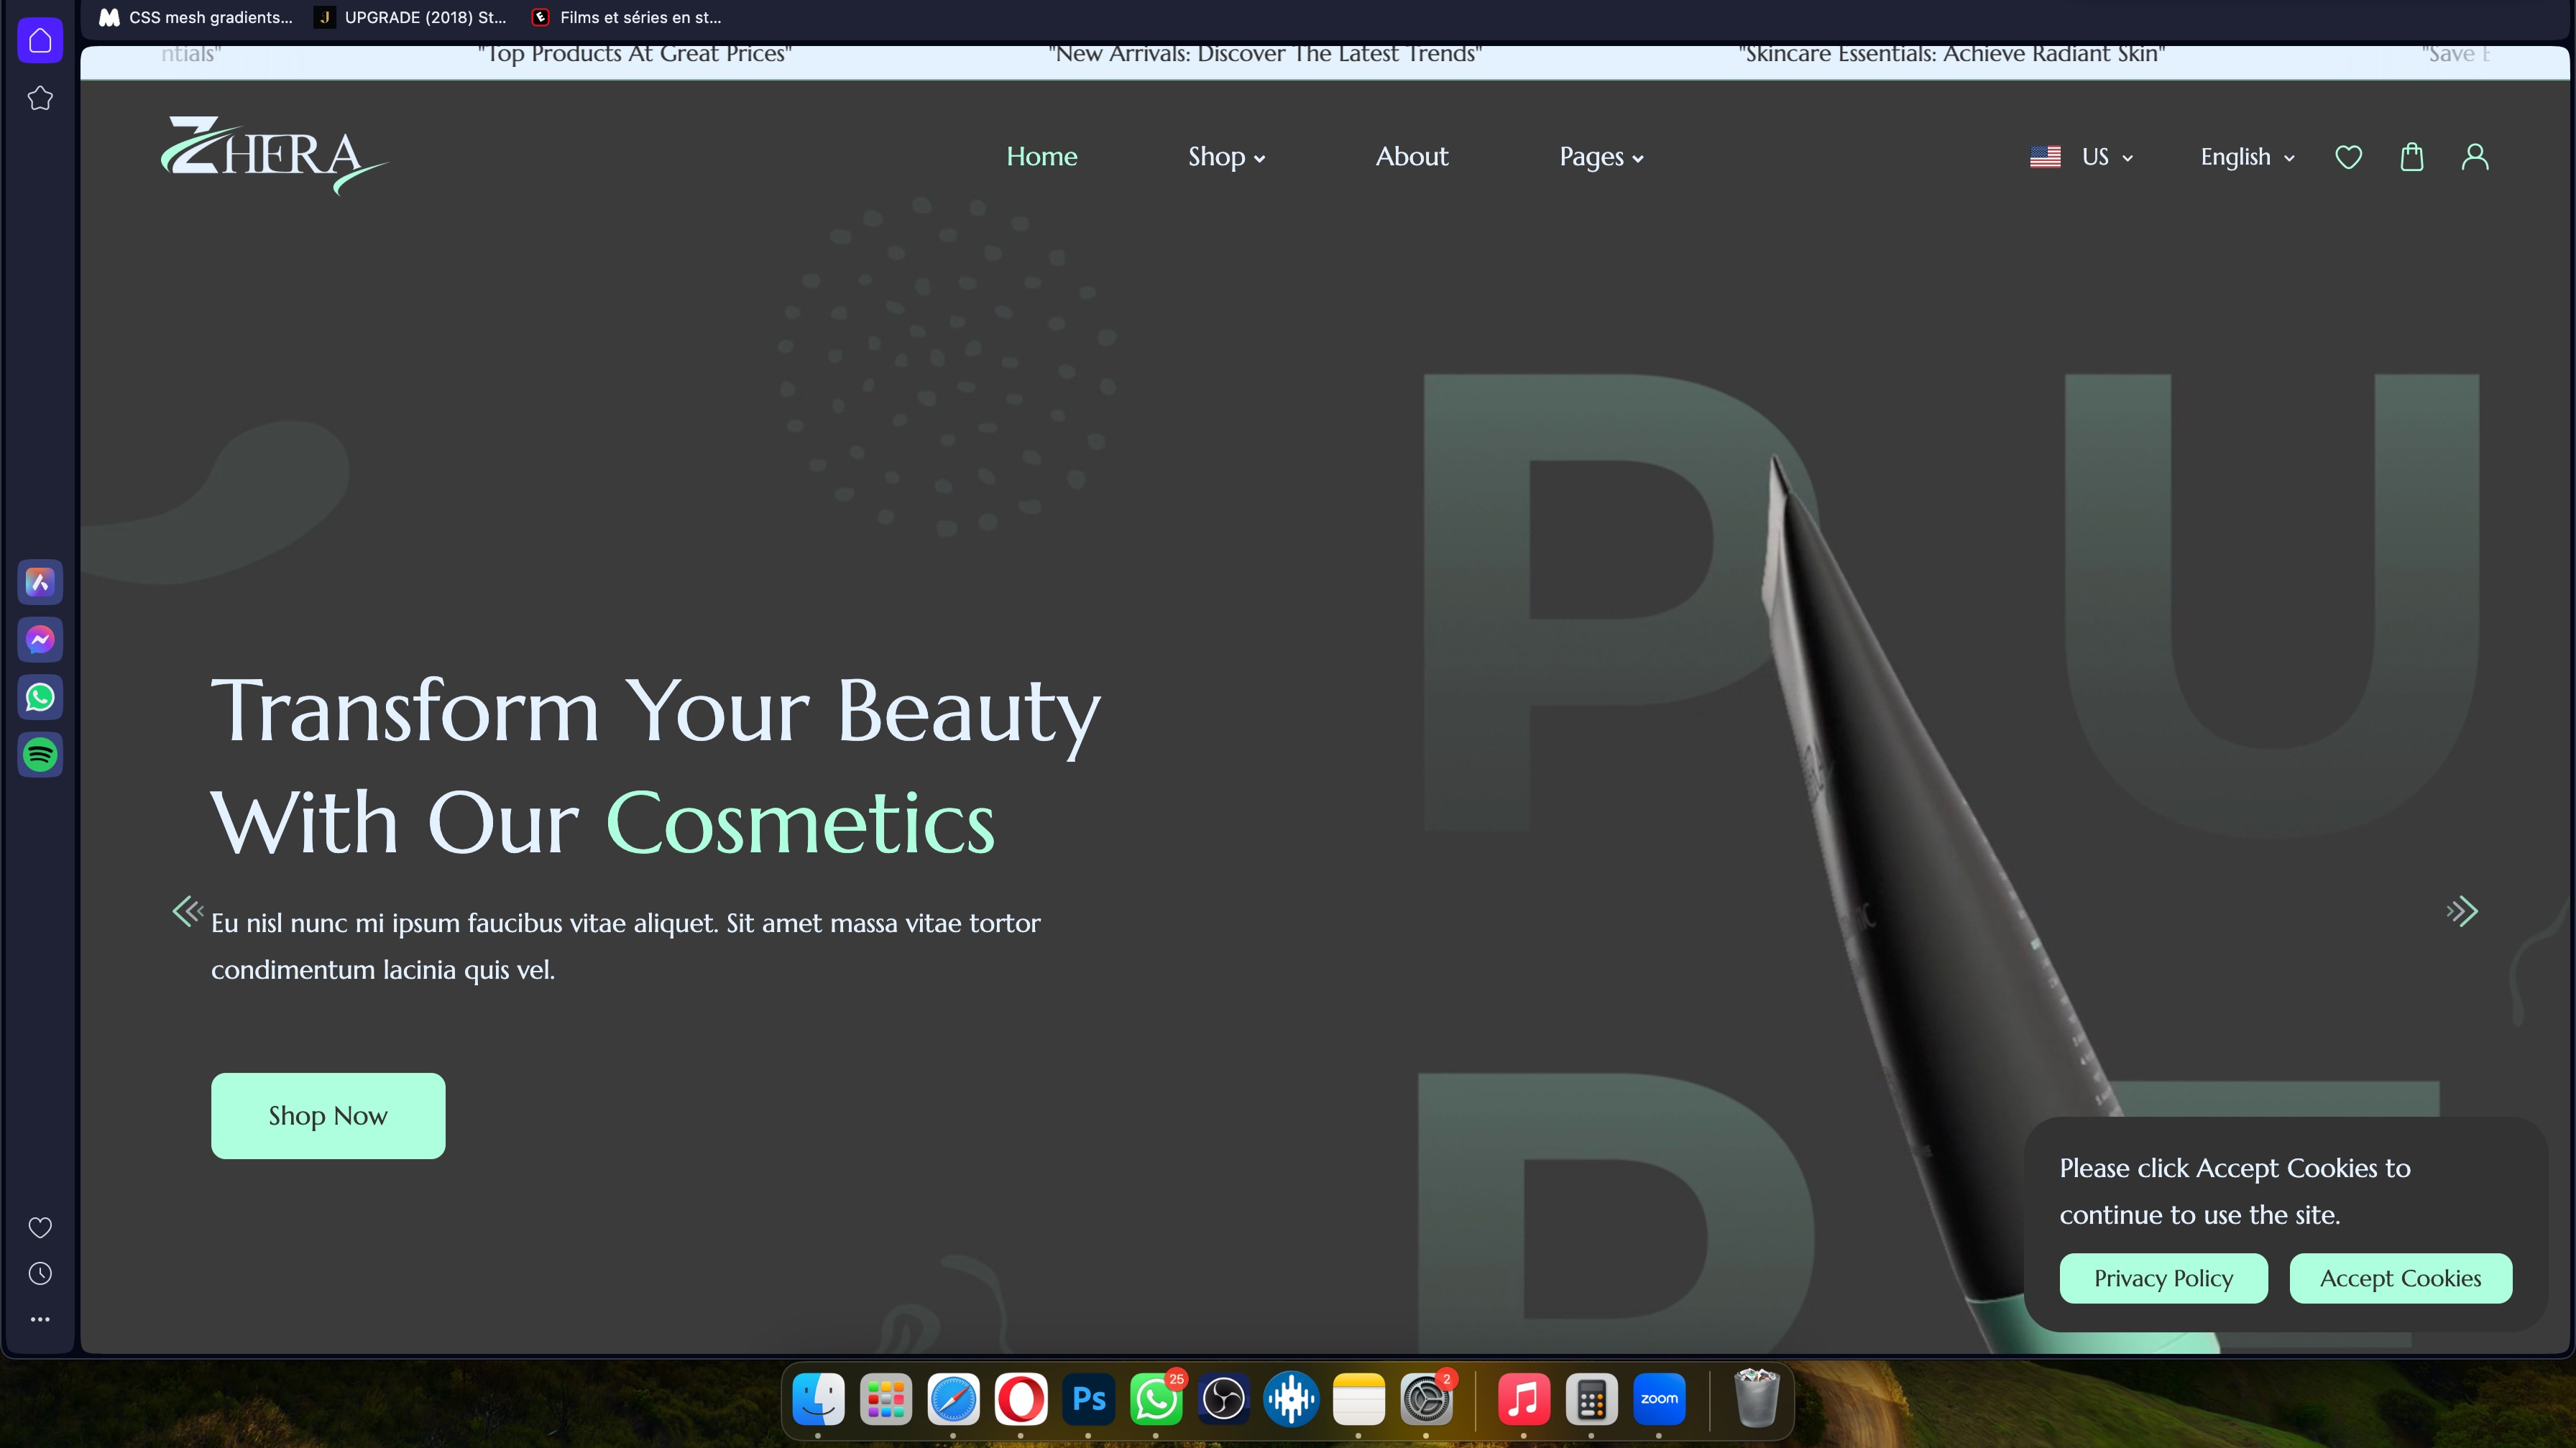Go to next hero slide arrow

click(x=2462, y=911)
